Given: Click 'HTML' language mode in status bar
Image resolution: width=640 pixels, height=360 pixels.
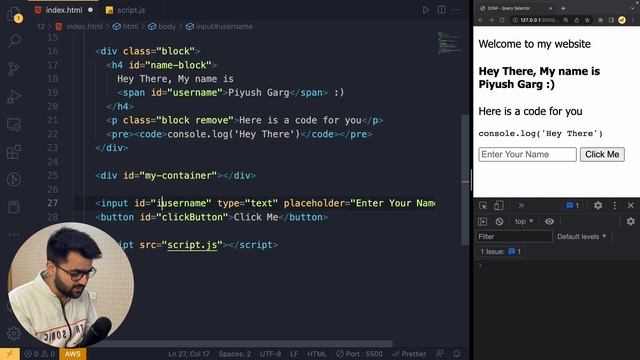Looking at the screenshot, I should coord(317,354).
